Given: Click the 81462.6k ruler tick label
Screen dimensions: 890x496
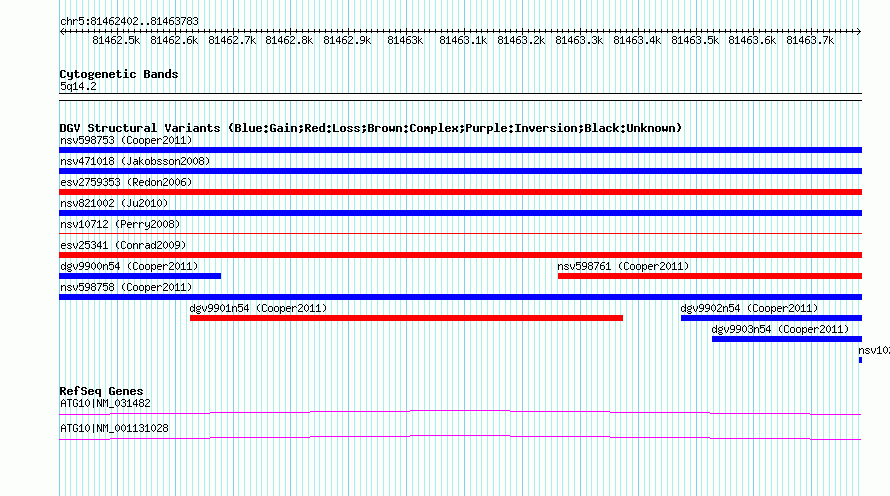Looking at the screenshot, I should [x=174, y=40].
